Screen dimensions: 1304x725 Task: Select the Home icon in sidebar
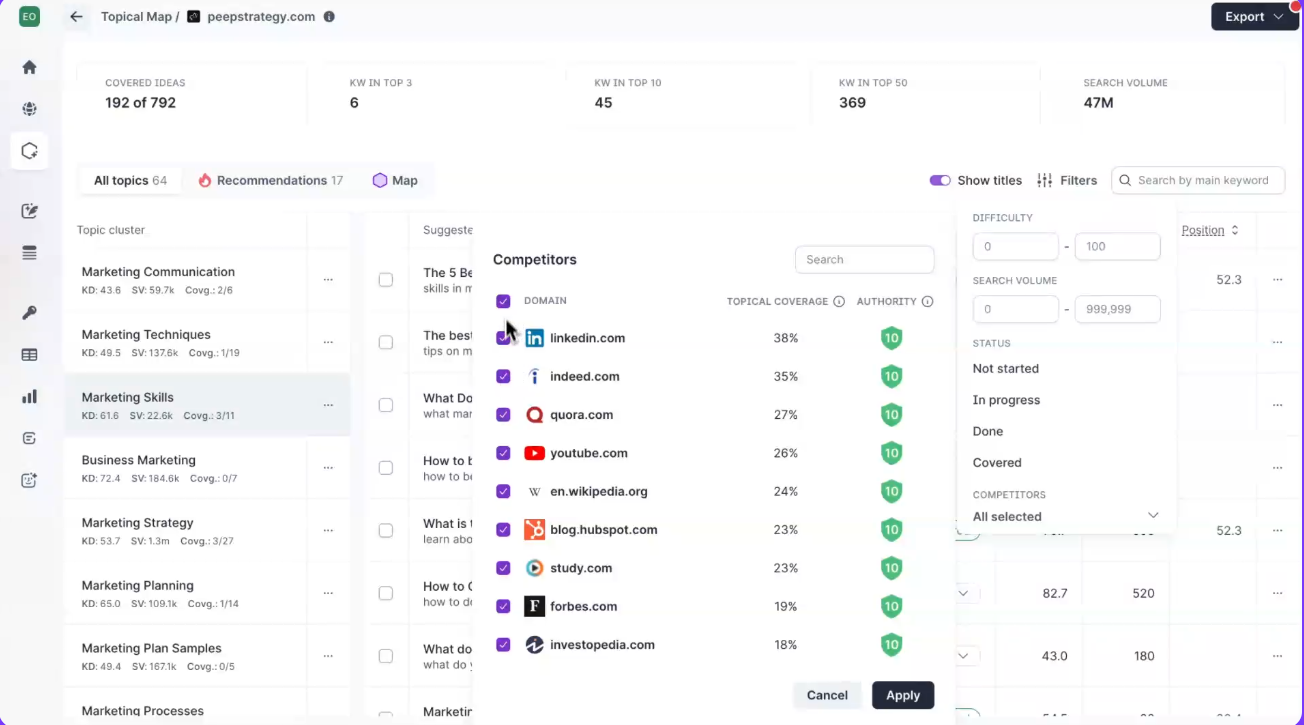(29, 66)
